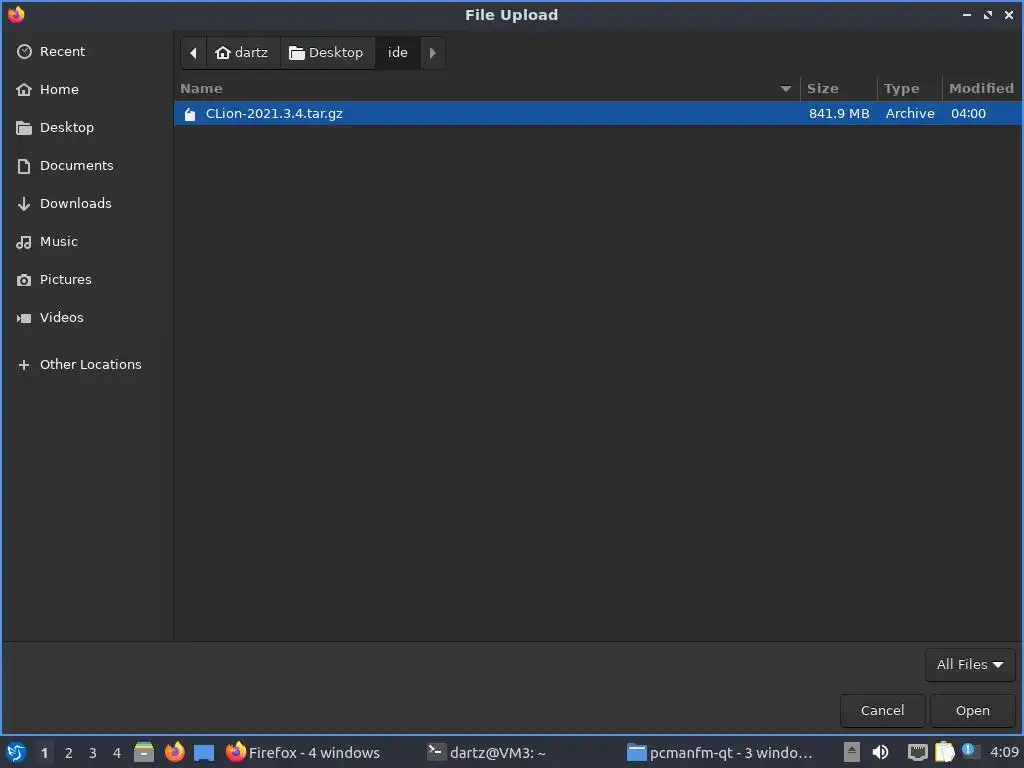Navigate to Desktop in path bar
The image size is (1024, 768).
coord(327,53)
